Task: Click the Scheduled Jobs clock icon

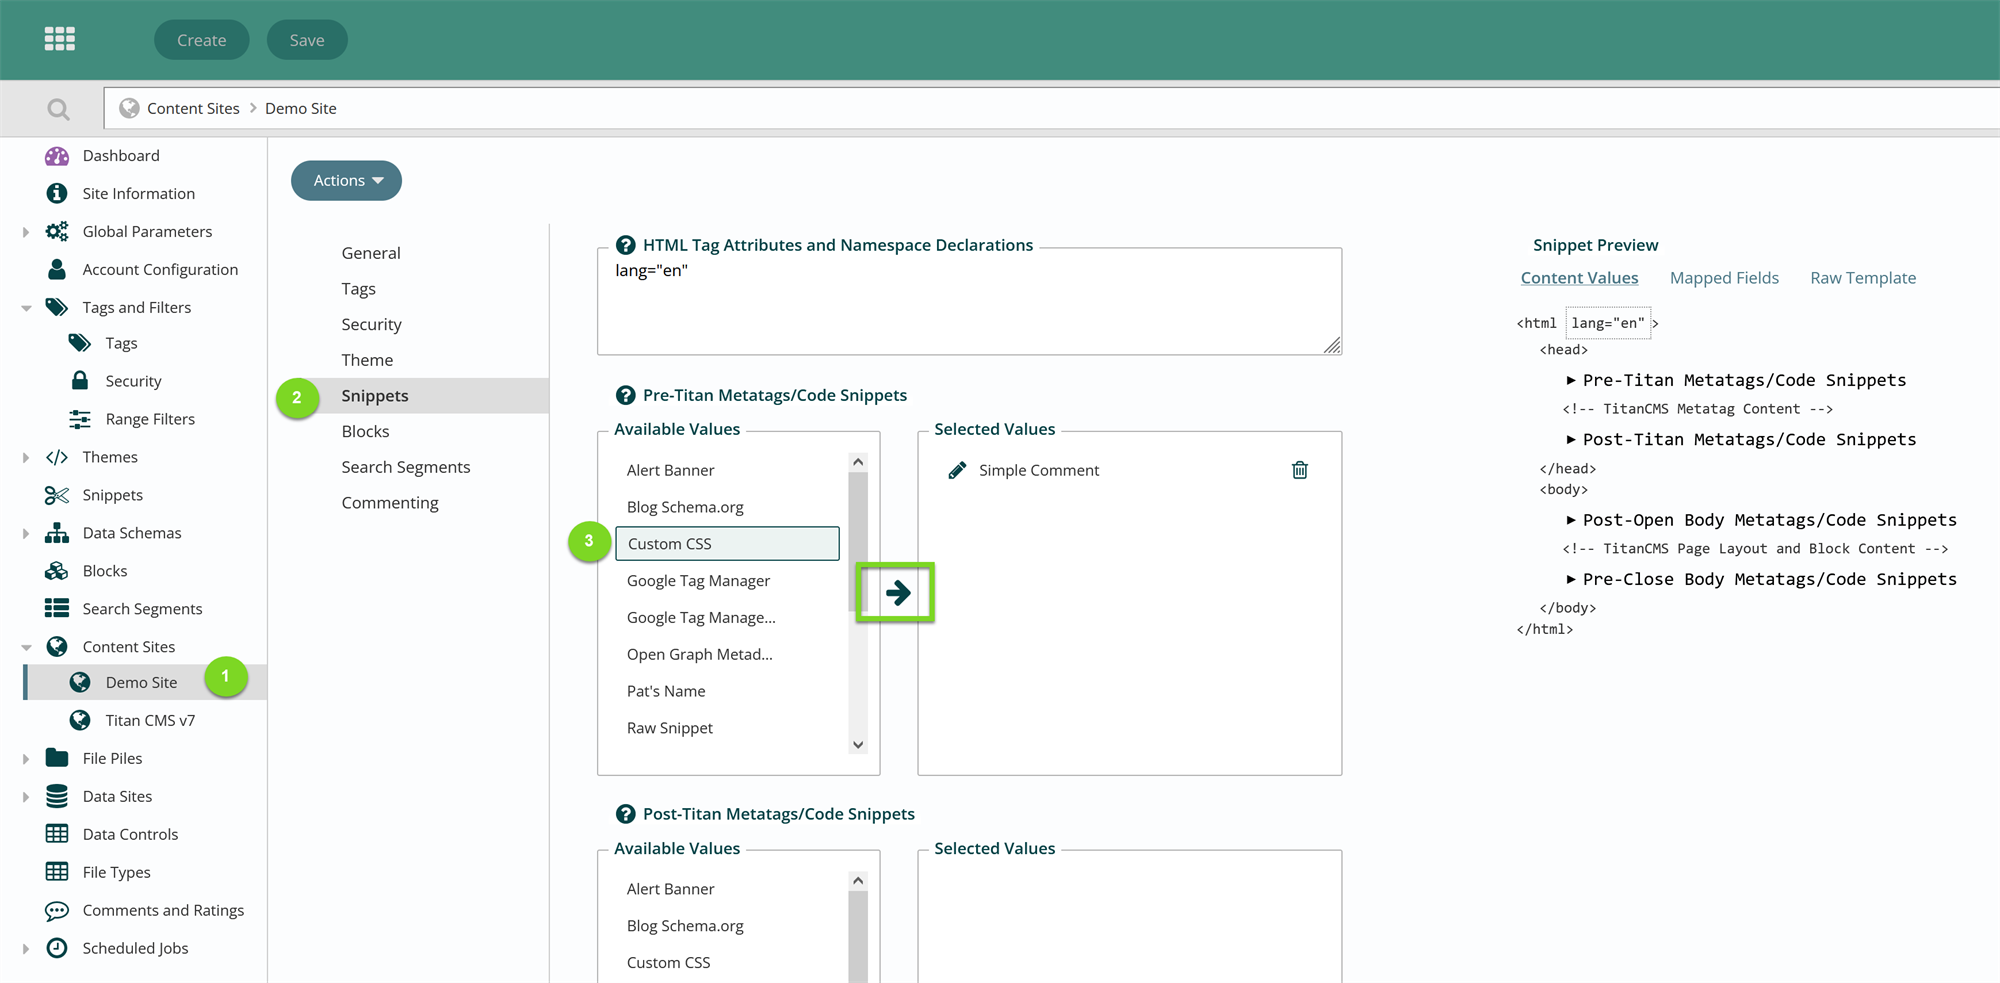Action: coord(57,948)
